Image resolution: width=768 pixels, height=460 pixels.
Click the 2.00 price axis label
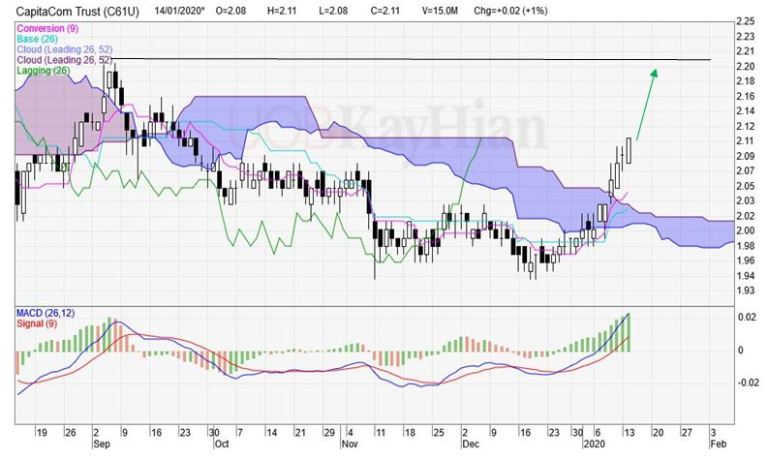[745, 230]
